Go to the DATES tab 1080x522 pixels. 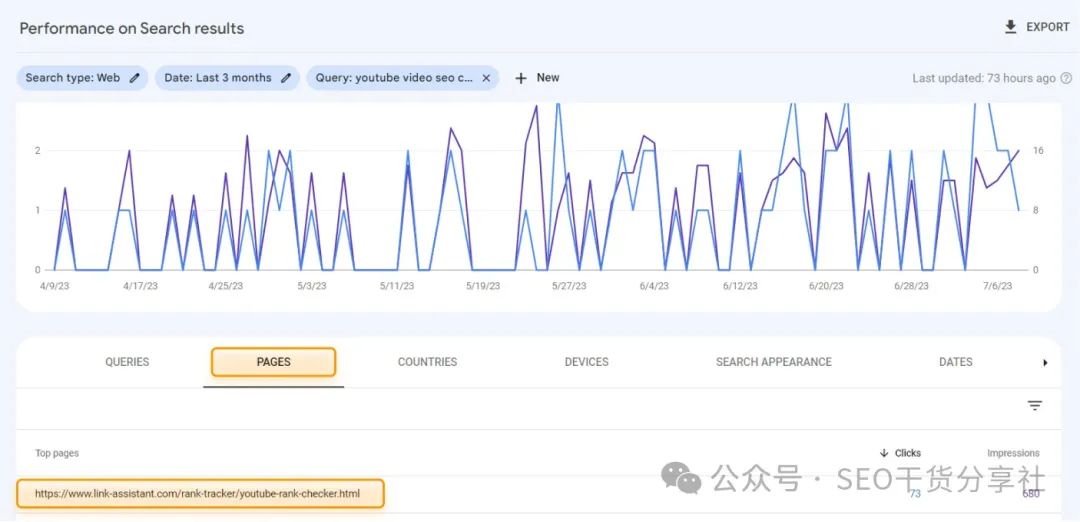pos(955,362)
